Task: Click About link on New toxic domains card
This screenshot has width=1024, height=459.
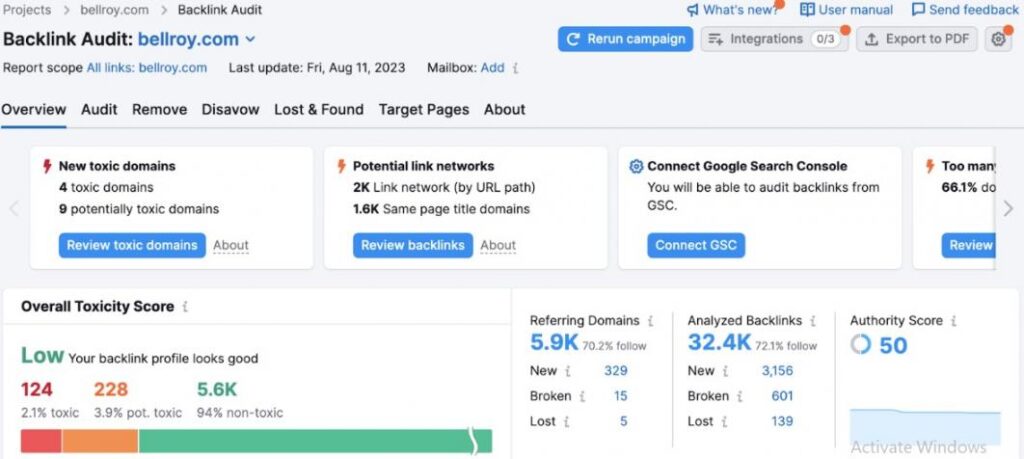Action: 231,246
